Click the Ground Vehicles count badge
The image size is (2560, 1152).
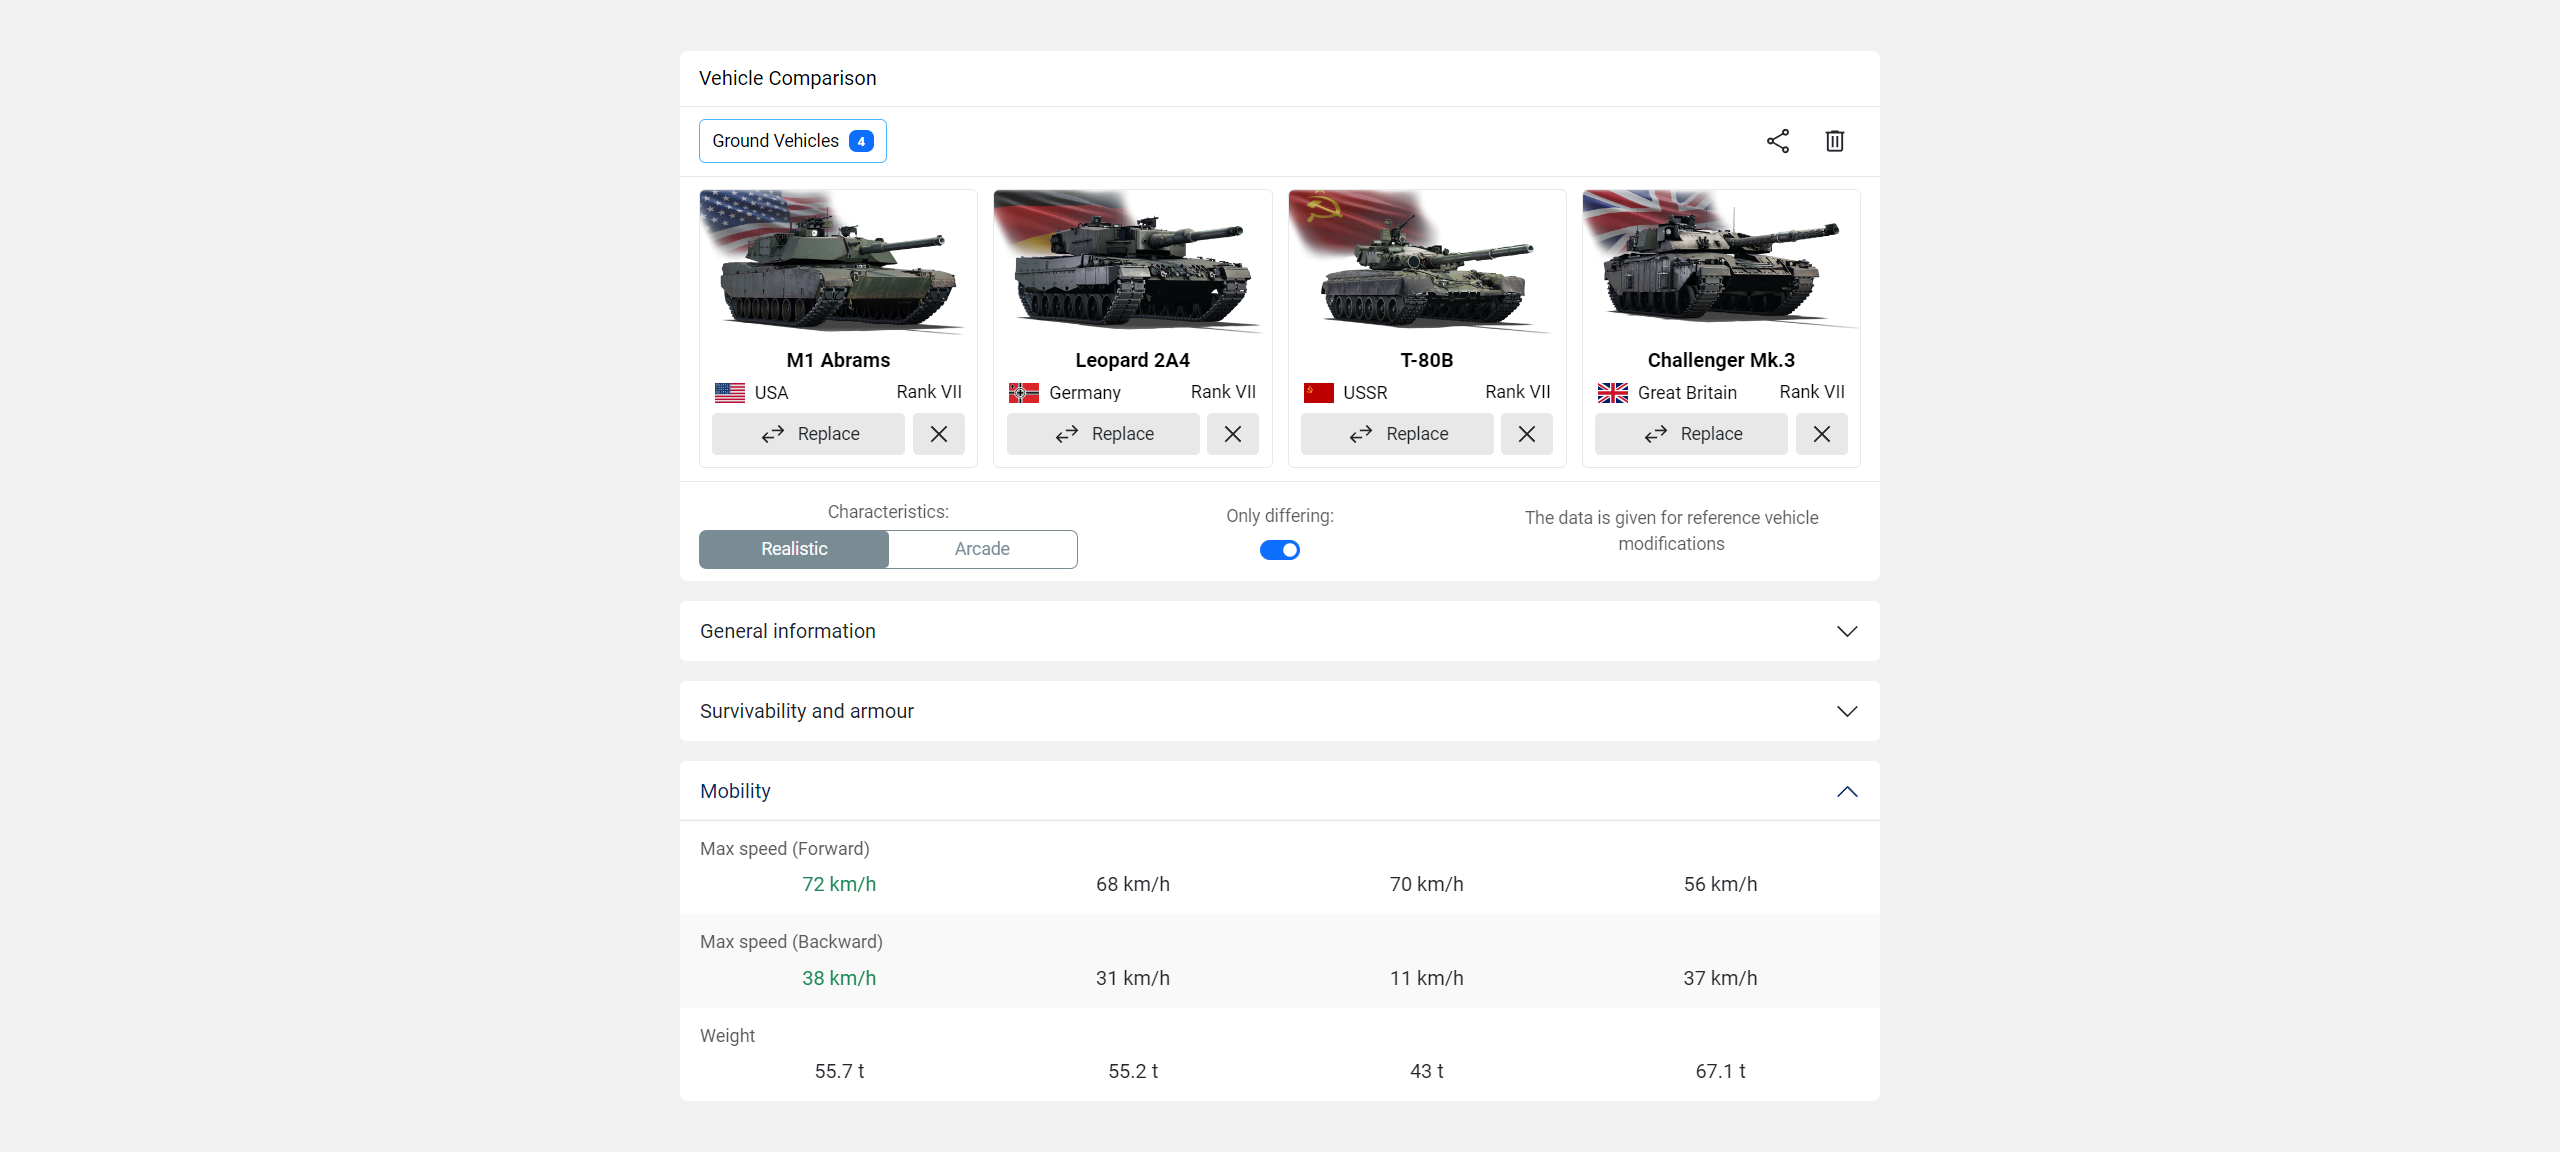click(861, 141)
